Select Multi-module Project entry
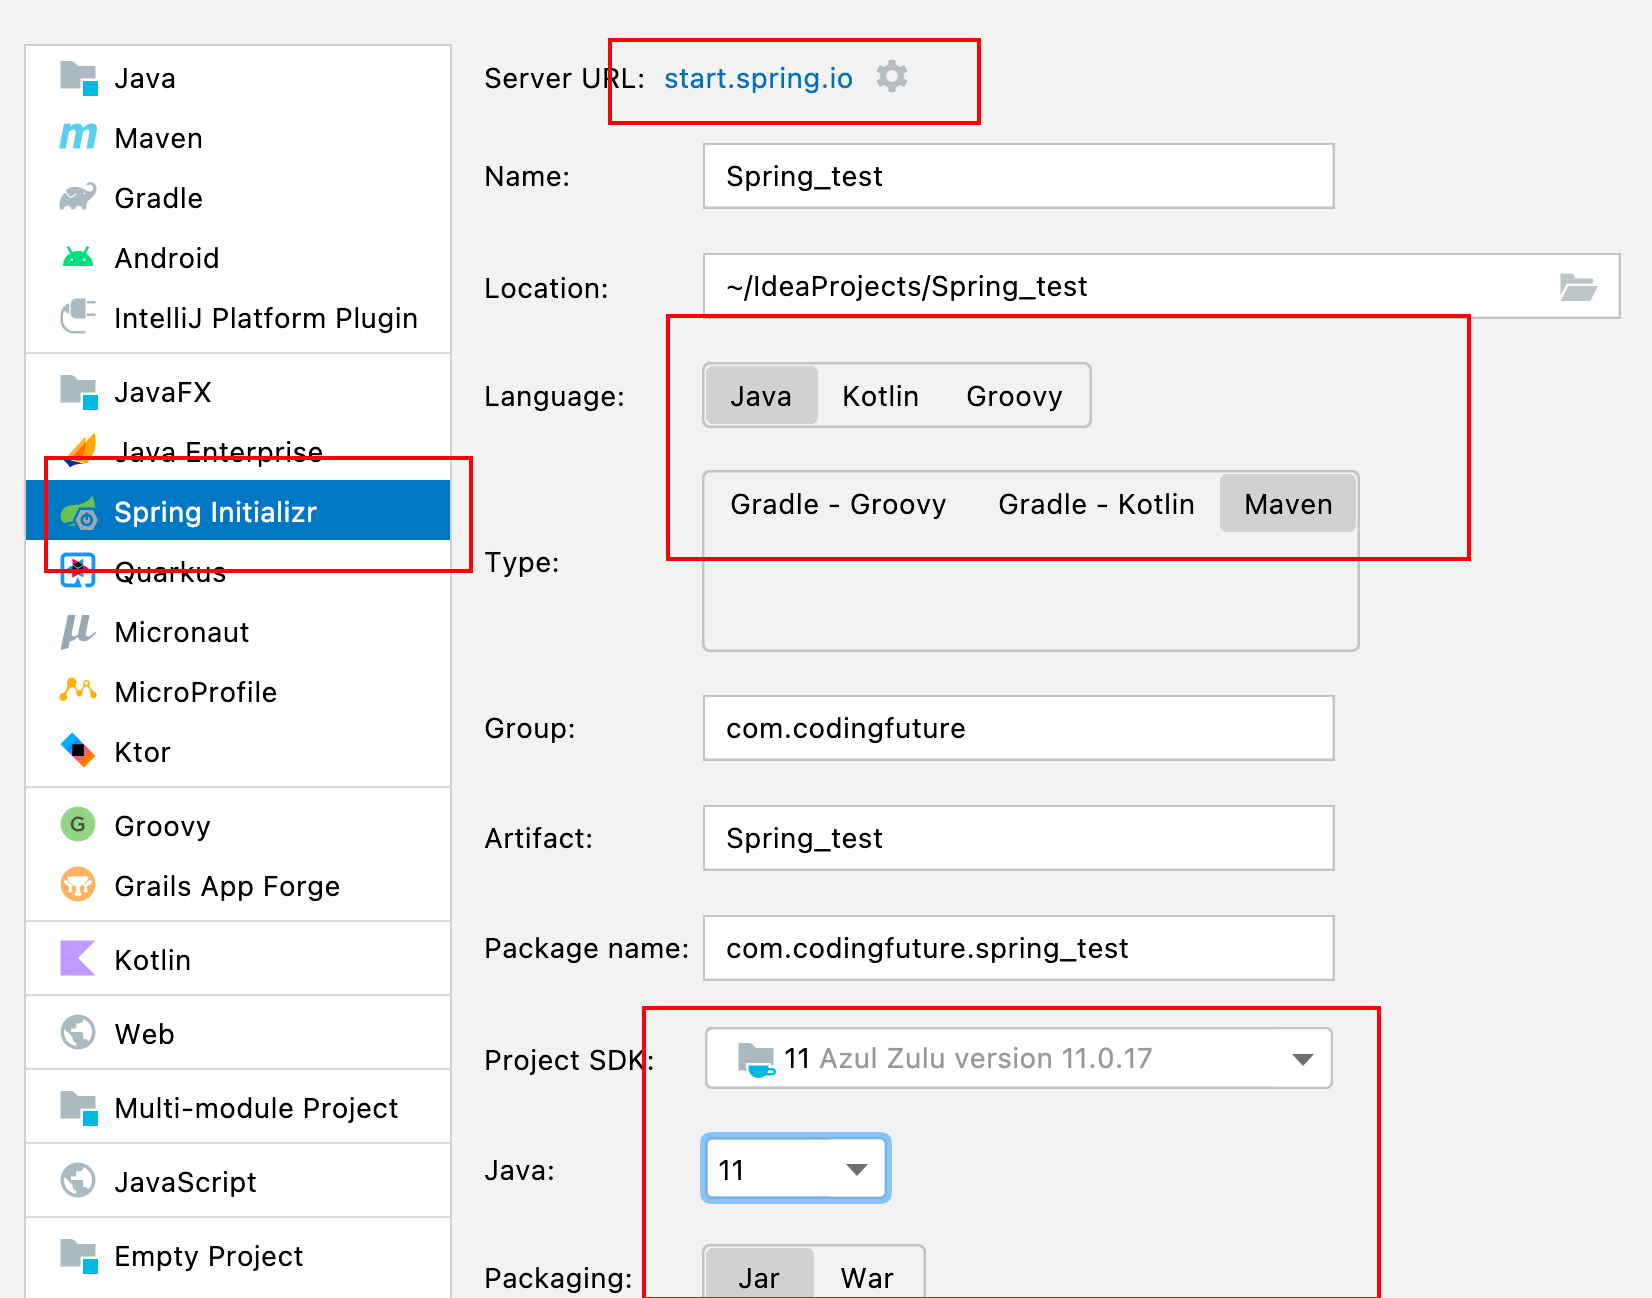 (238, 1107)
